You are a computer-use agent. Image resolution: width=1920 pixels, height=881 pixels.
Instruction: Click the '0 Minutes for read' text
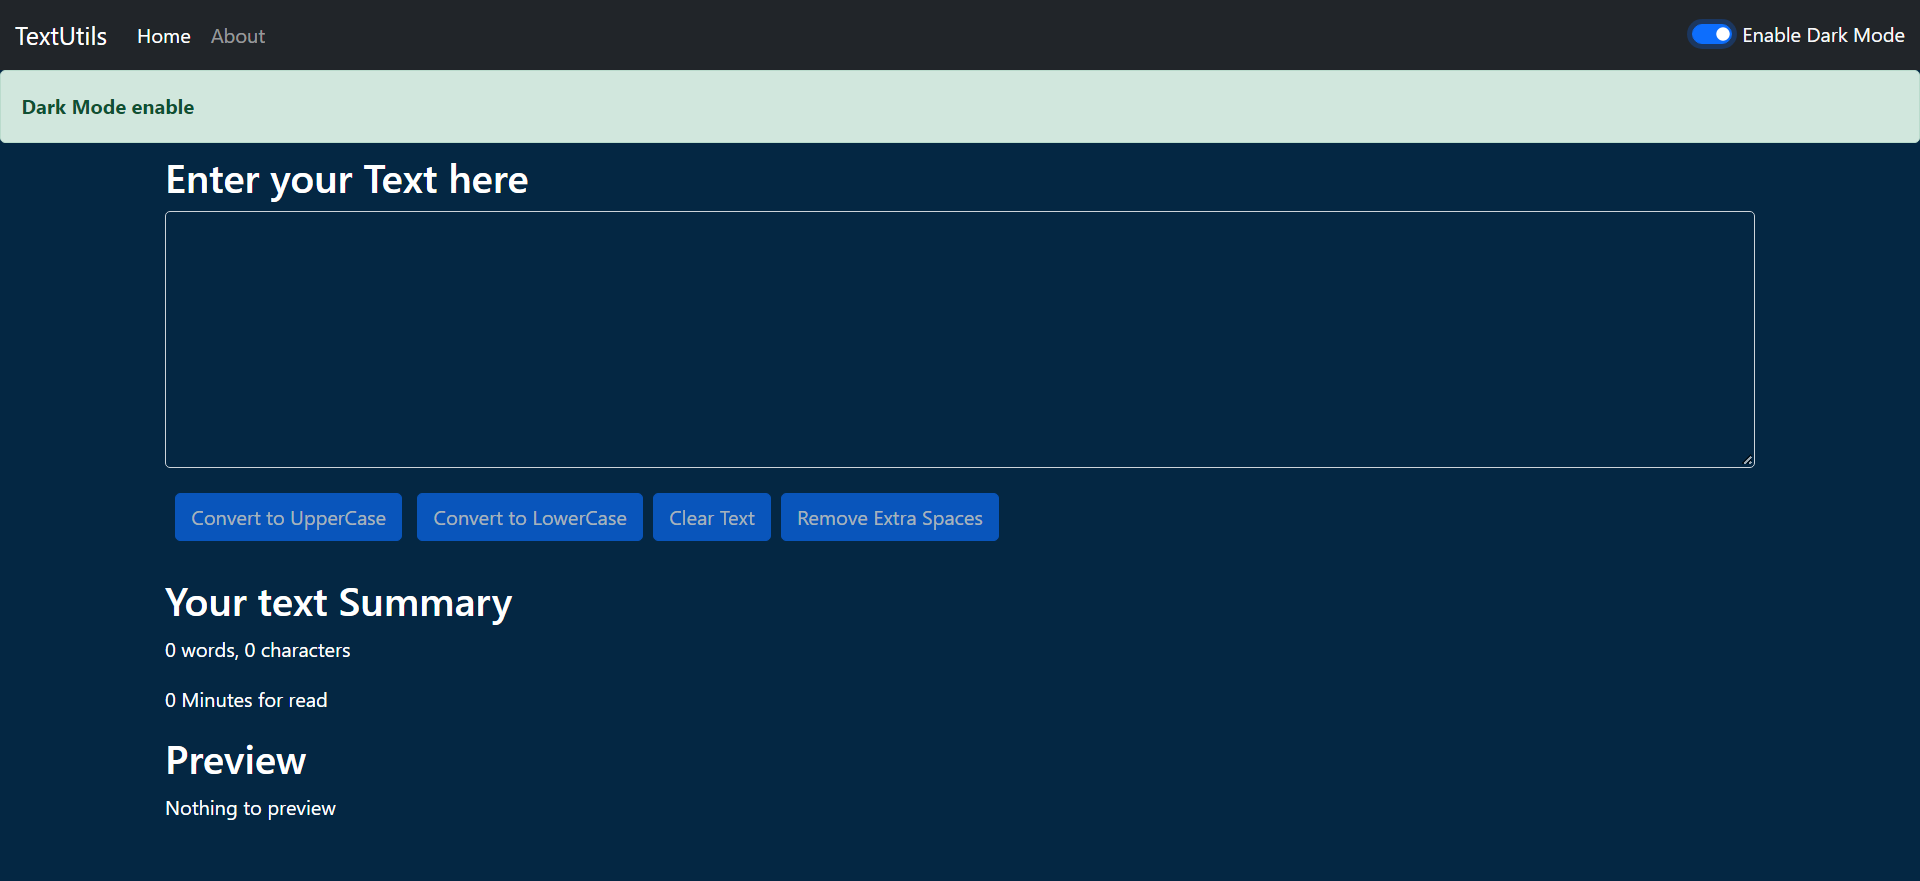246,700
